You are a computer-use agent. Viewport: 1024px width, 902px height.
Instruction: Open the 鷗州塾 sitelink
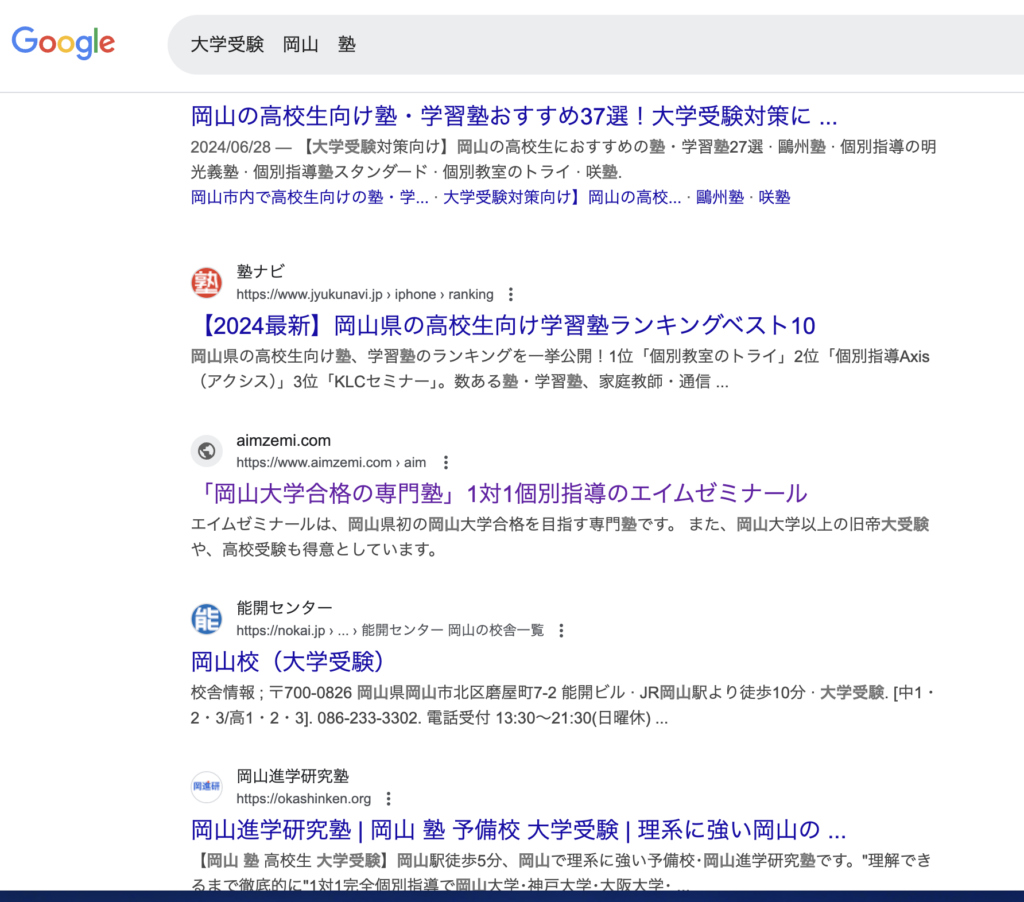(x=720, y=197)
